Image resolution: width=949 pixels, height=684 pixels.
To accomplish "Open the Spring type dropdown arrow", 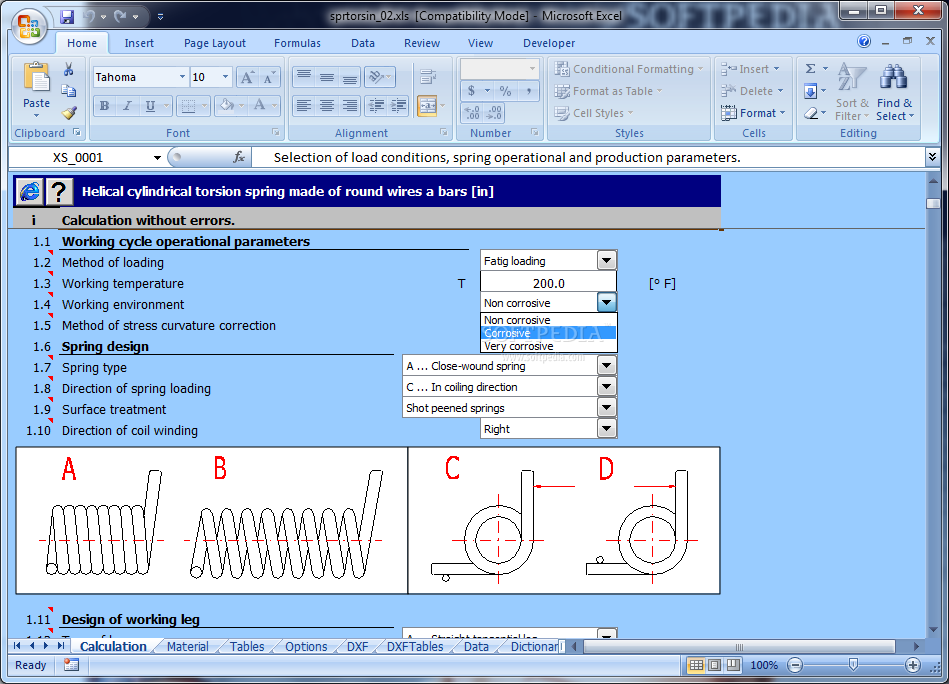I will (x=606, y=366).
